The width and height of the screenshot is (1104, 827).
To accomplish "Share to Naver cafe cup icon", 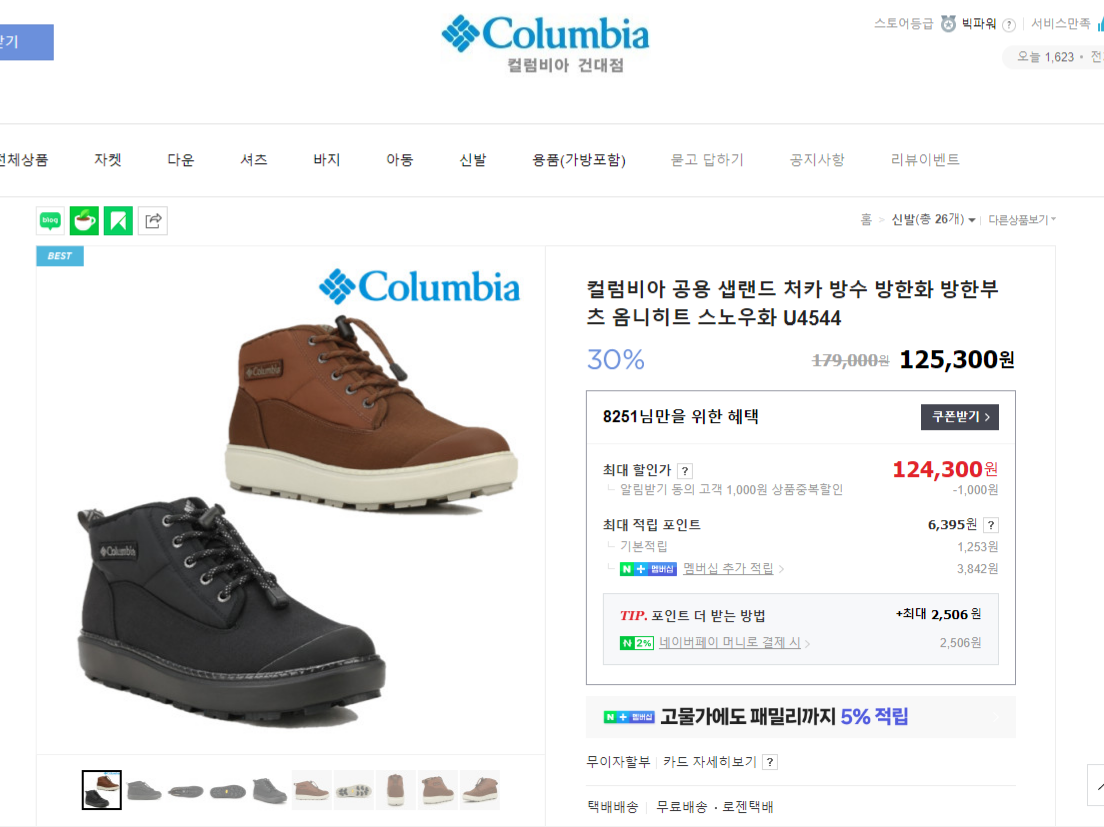I will pyautogui.click(x=84, y=221).
